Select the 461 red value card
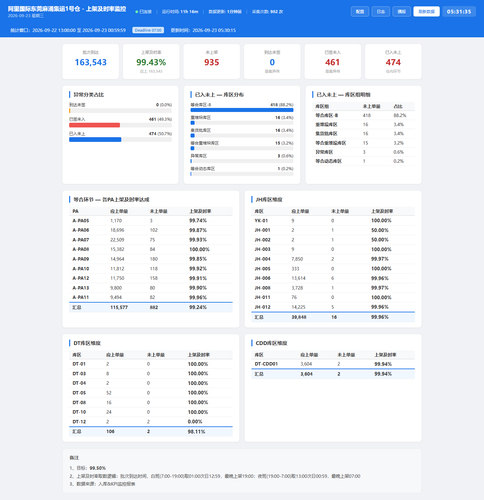Viewport: 484px width, 500px height. click(333, 62)
